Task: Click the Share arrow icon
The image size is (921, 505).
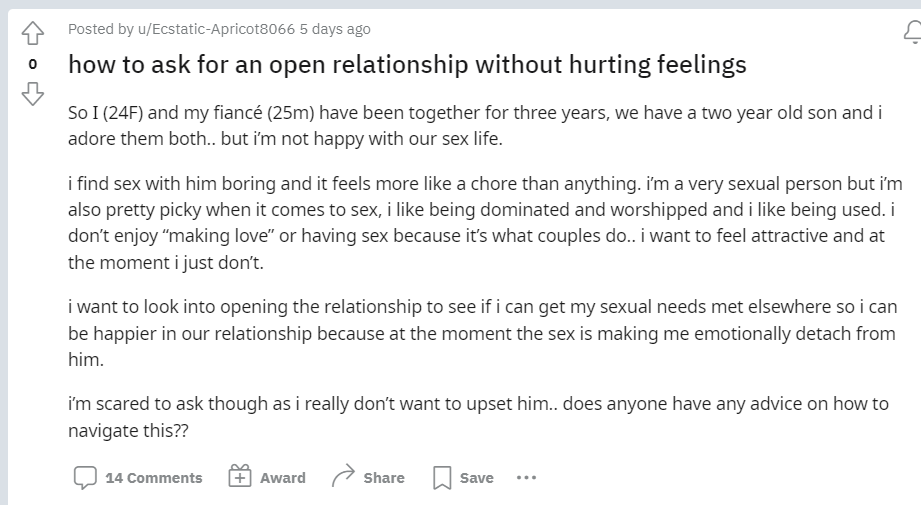Action: (x=343, y=476)
